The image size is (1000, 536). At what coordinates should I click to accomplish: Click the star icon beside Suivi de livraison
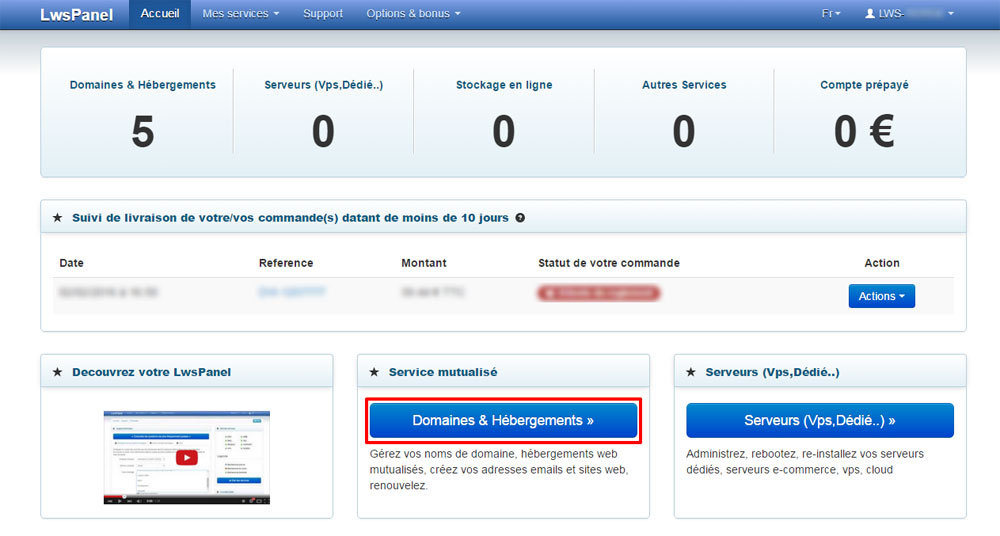point(57,218)
